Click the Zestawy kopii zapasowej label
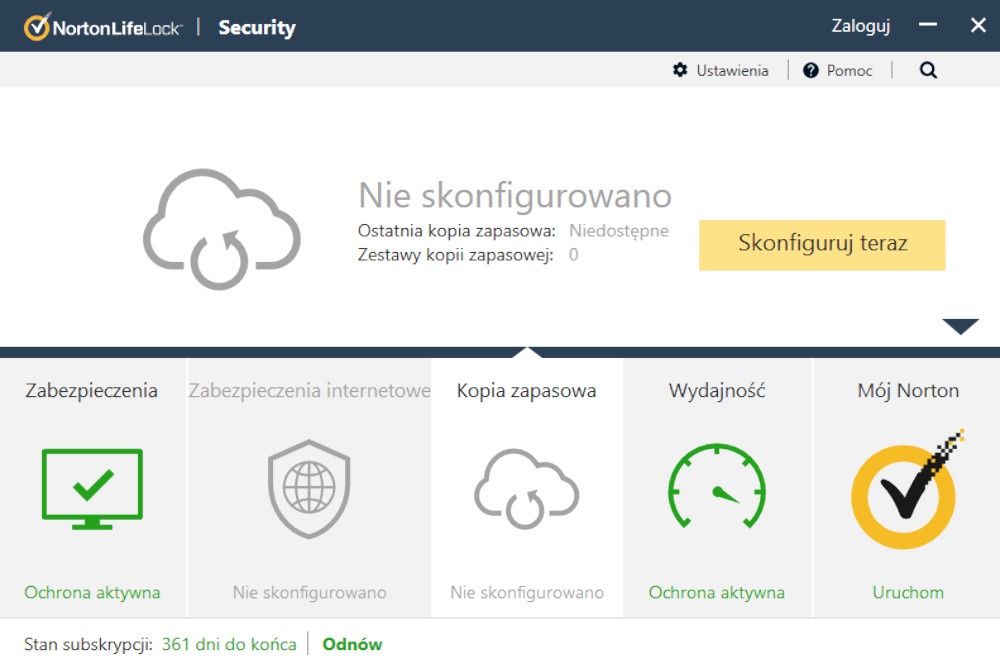This screenshot has height=668, width=1000. 455,255
